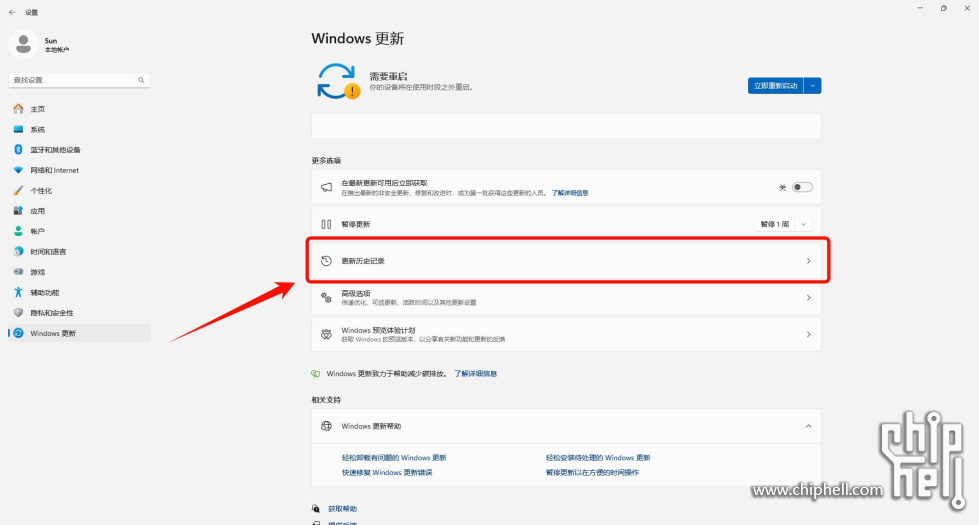The image size is (979, 525).
Task: Select 网络和 Internet in the sidebar
Action: click(x=55, y=170)
